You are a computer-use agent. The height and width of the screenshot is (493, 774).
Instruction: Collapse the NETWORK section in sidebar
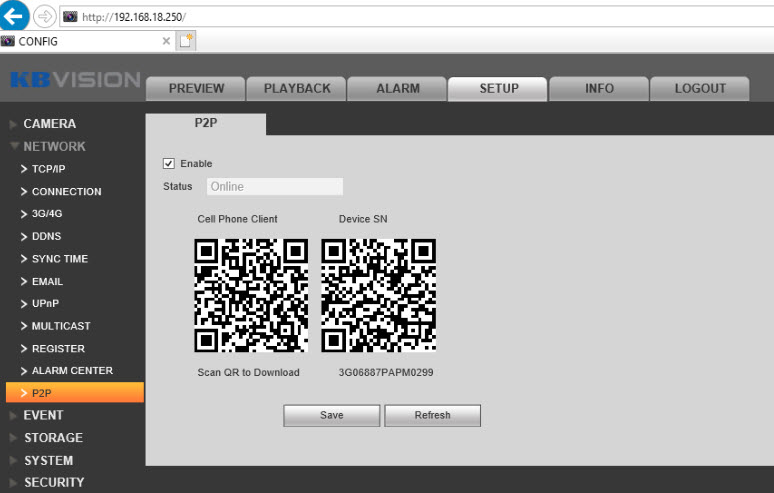[x=54, y=146]
